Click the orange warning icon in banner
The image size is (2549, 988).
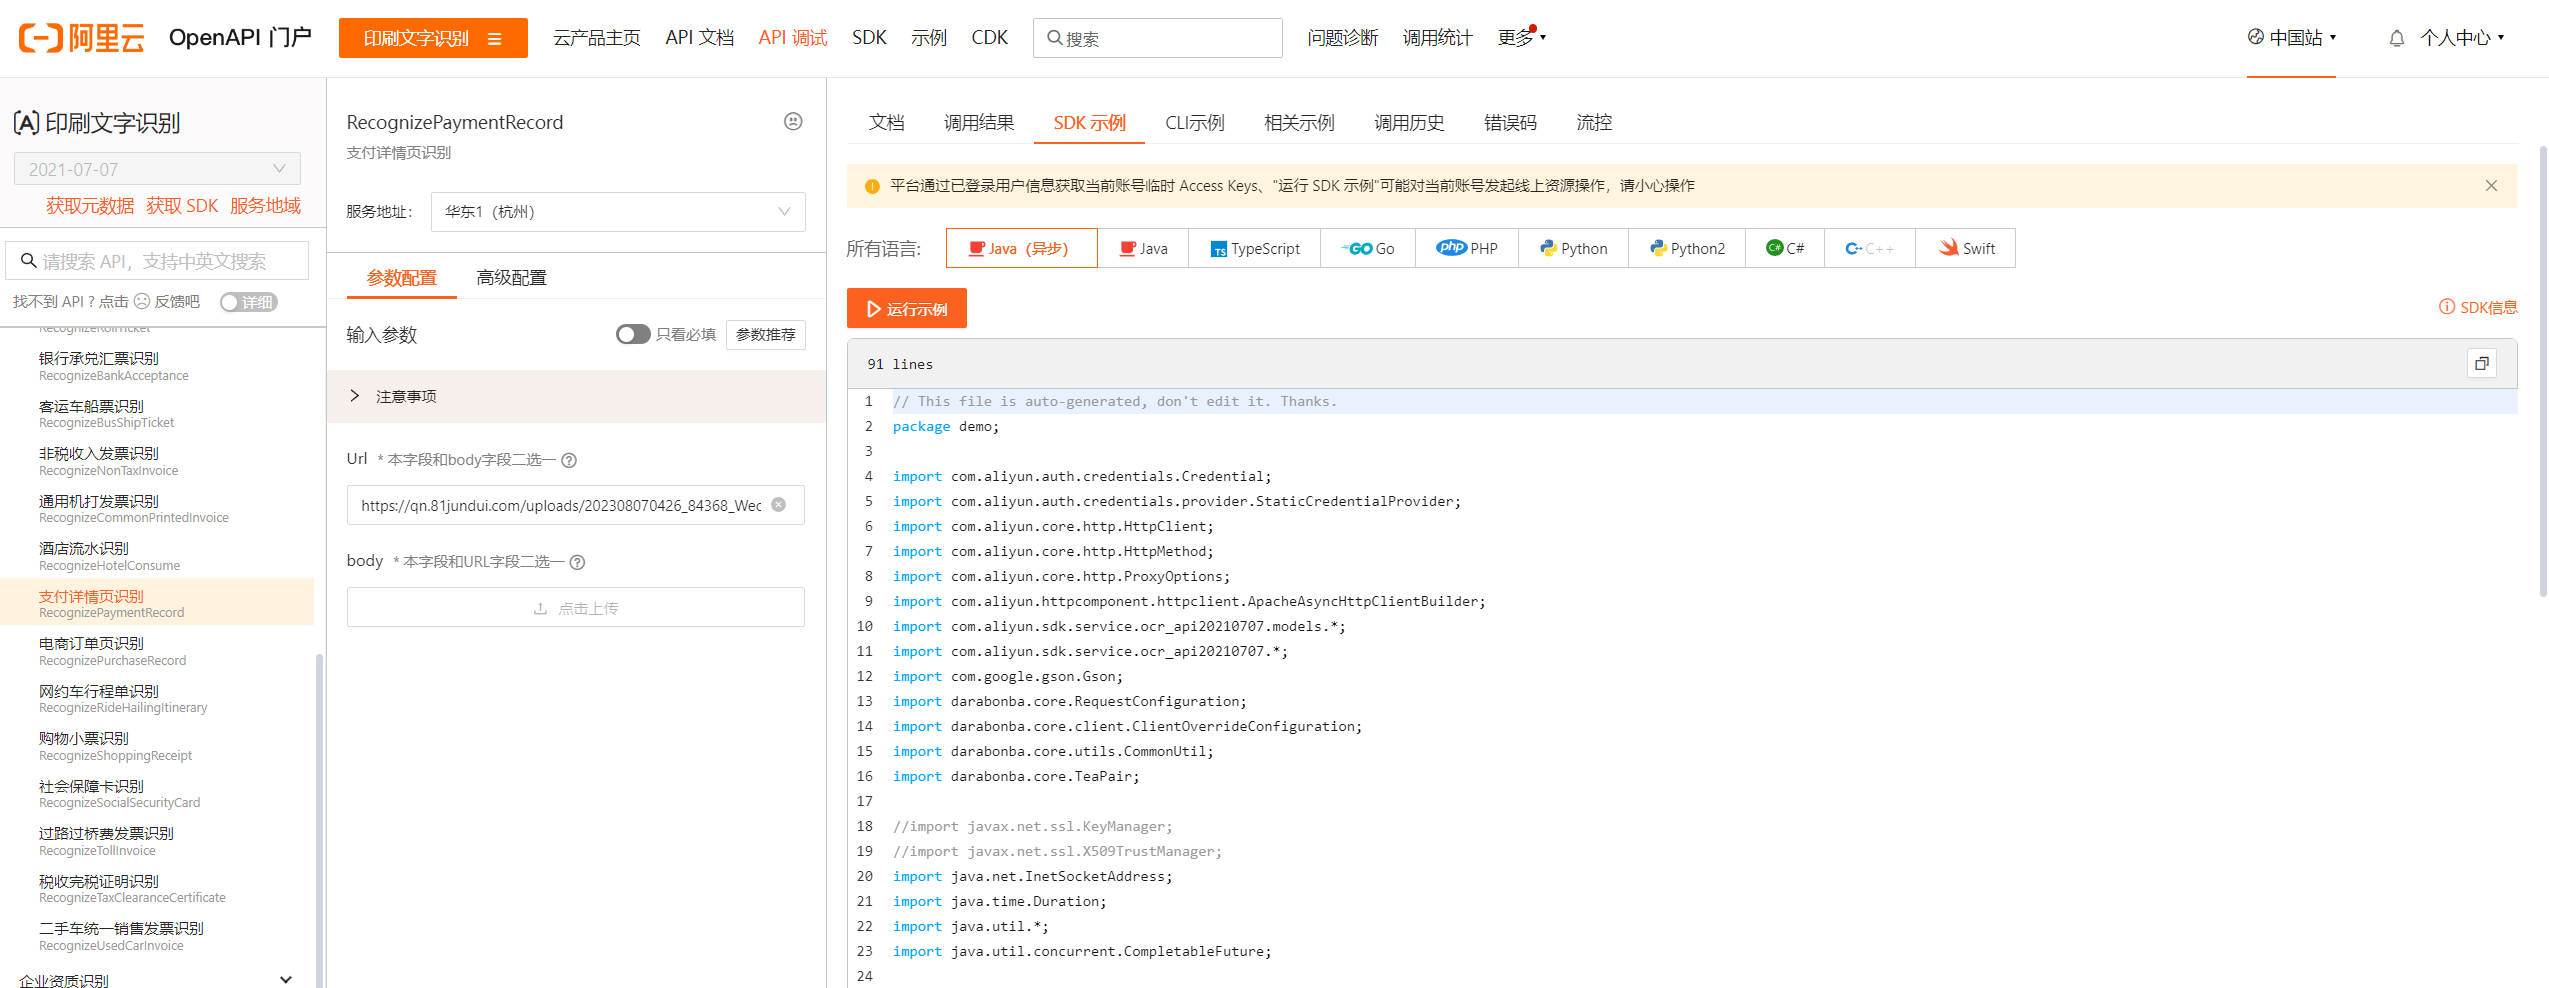click(x=871, y=186)
